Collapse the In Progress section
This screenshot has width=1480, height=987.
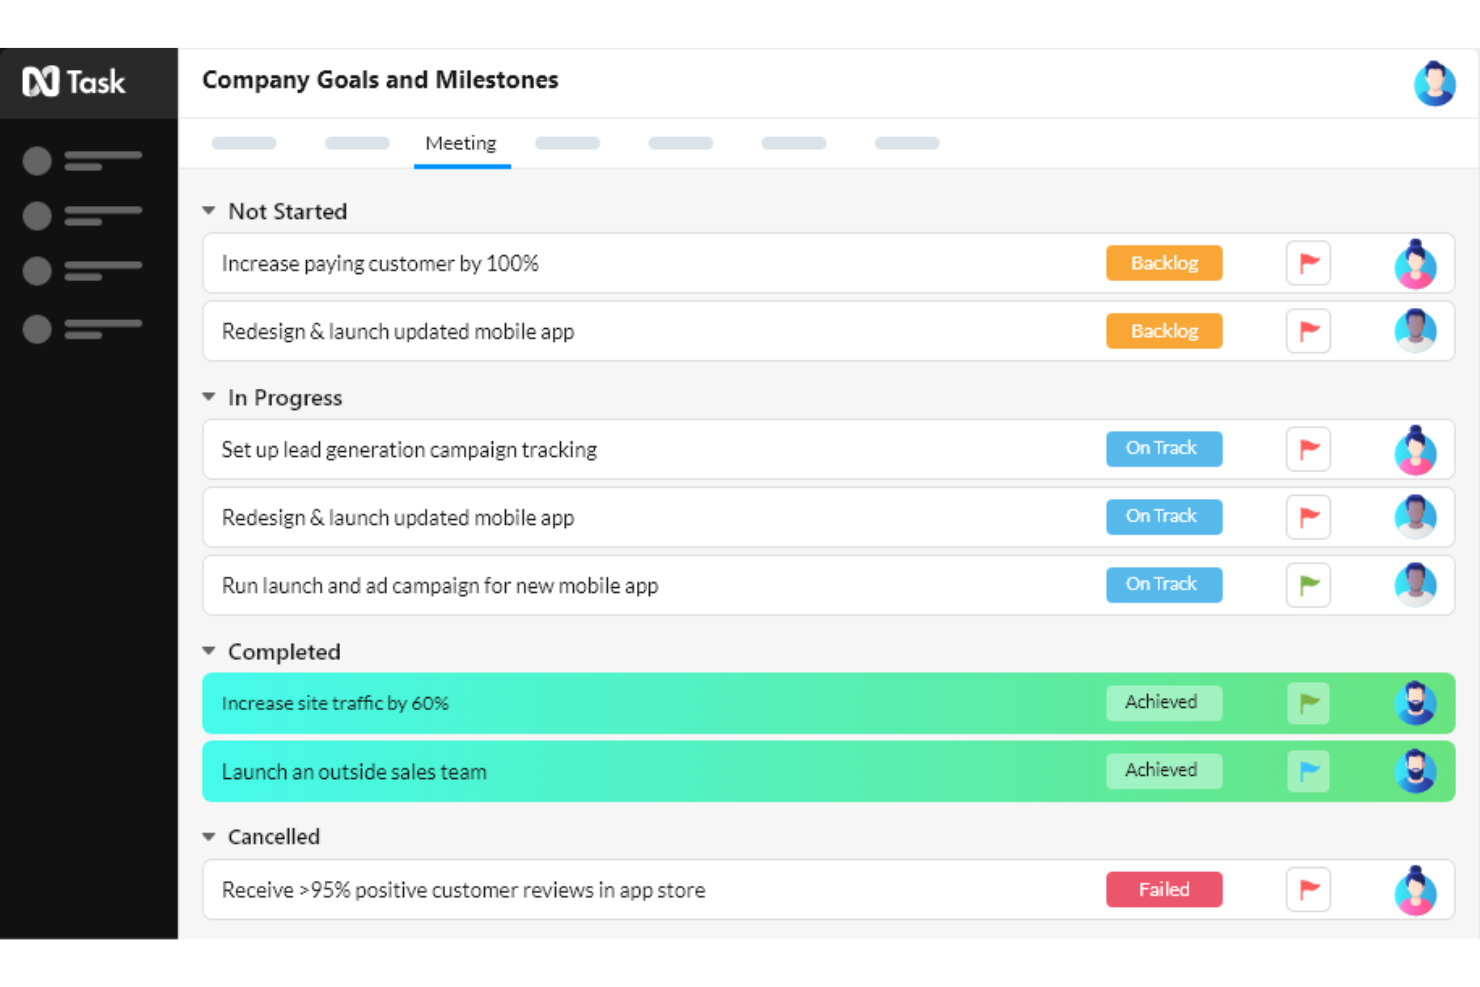[208, 396]
